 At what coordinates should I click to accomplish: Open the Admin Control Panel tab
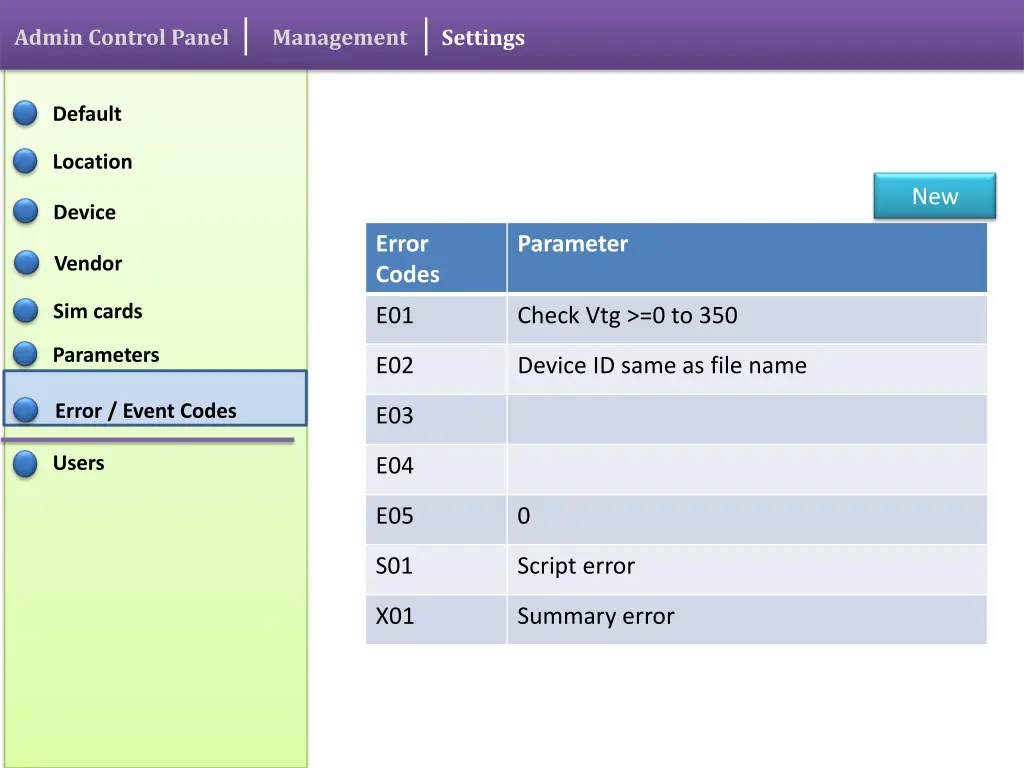tap(122, 38)
